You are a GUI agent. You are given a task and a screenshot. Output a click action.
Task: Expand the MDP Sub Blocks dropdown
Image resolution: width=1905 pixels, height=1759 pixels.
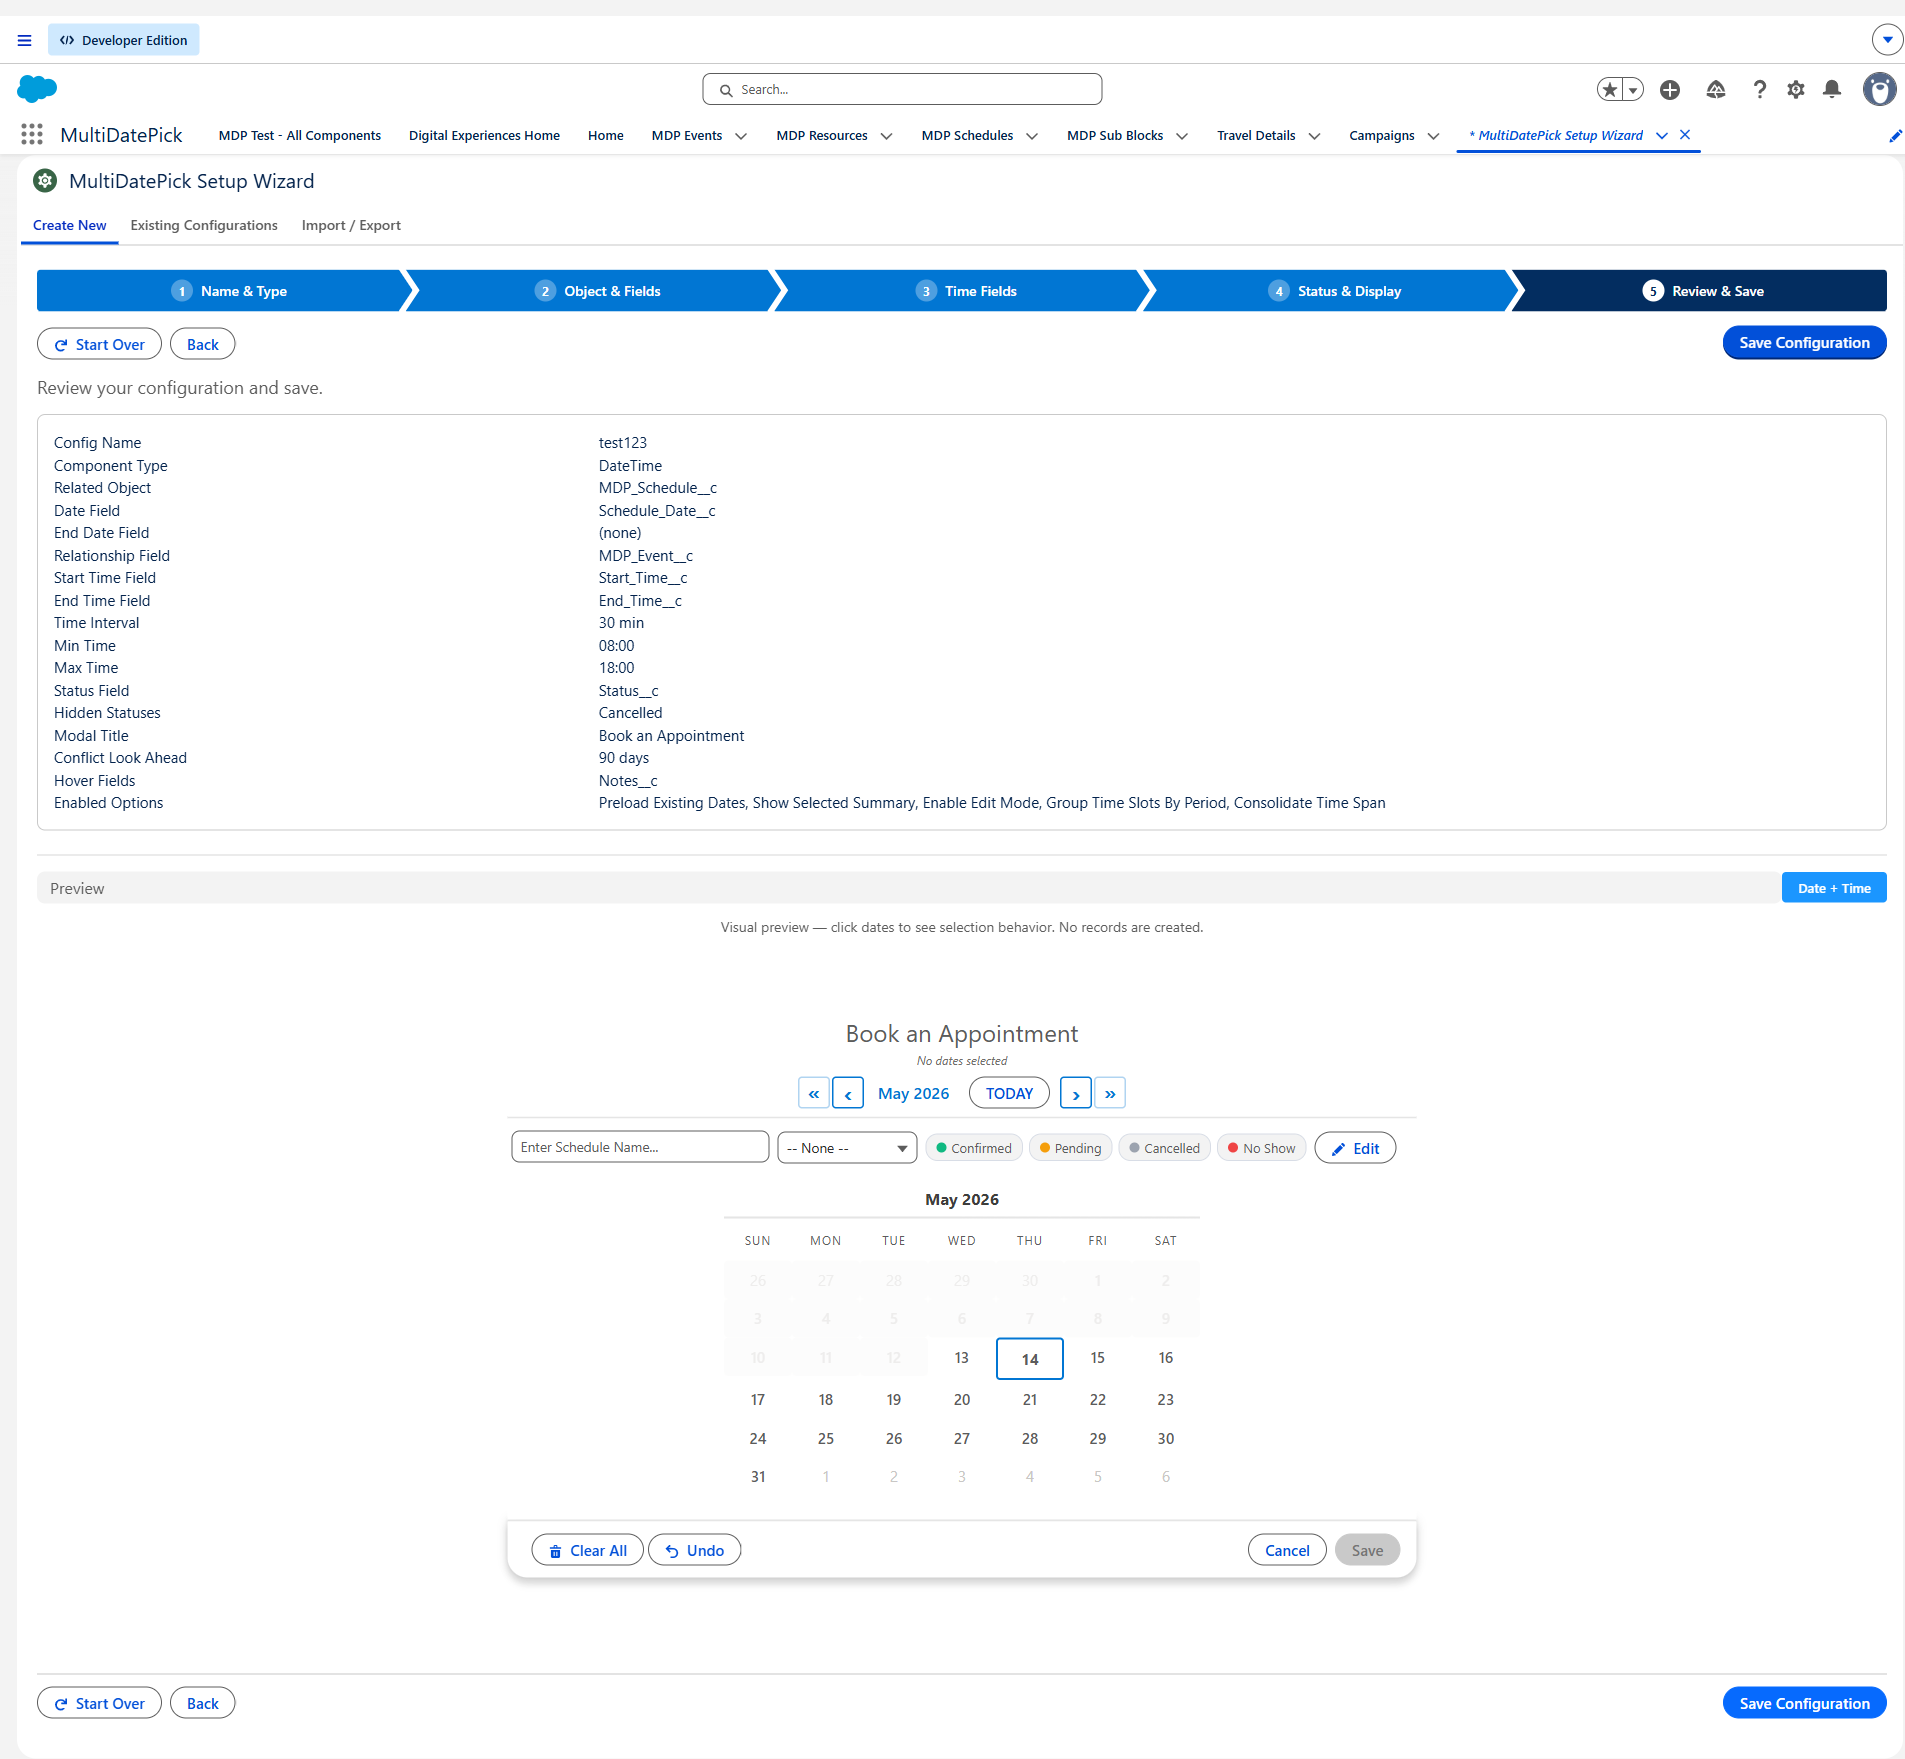(x=1182, y=136)
